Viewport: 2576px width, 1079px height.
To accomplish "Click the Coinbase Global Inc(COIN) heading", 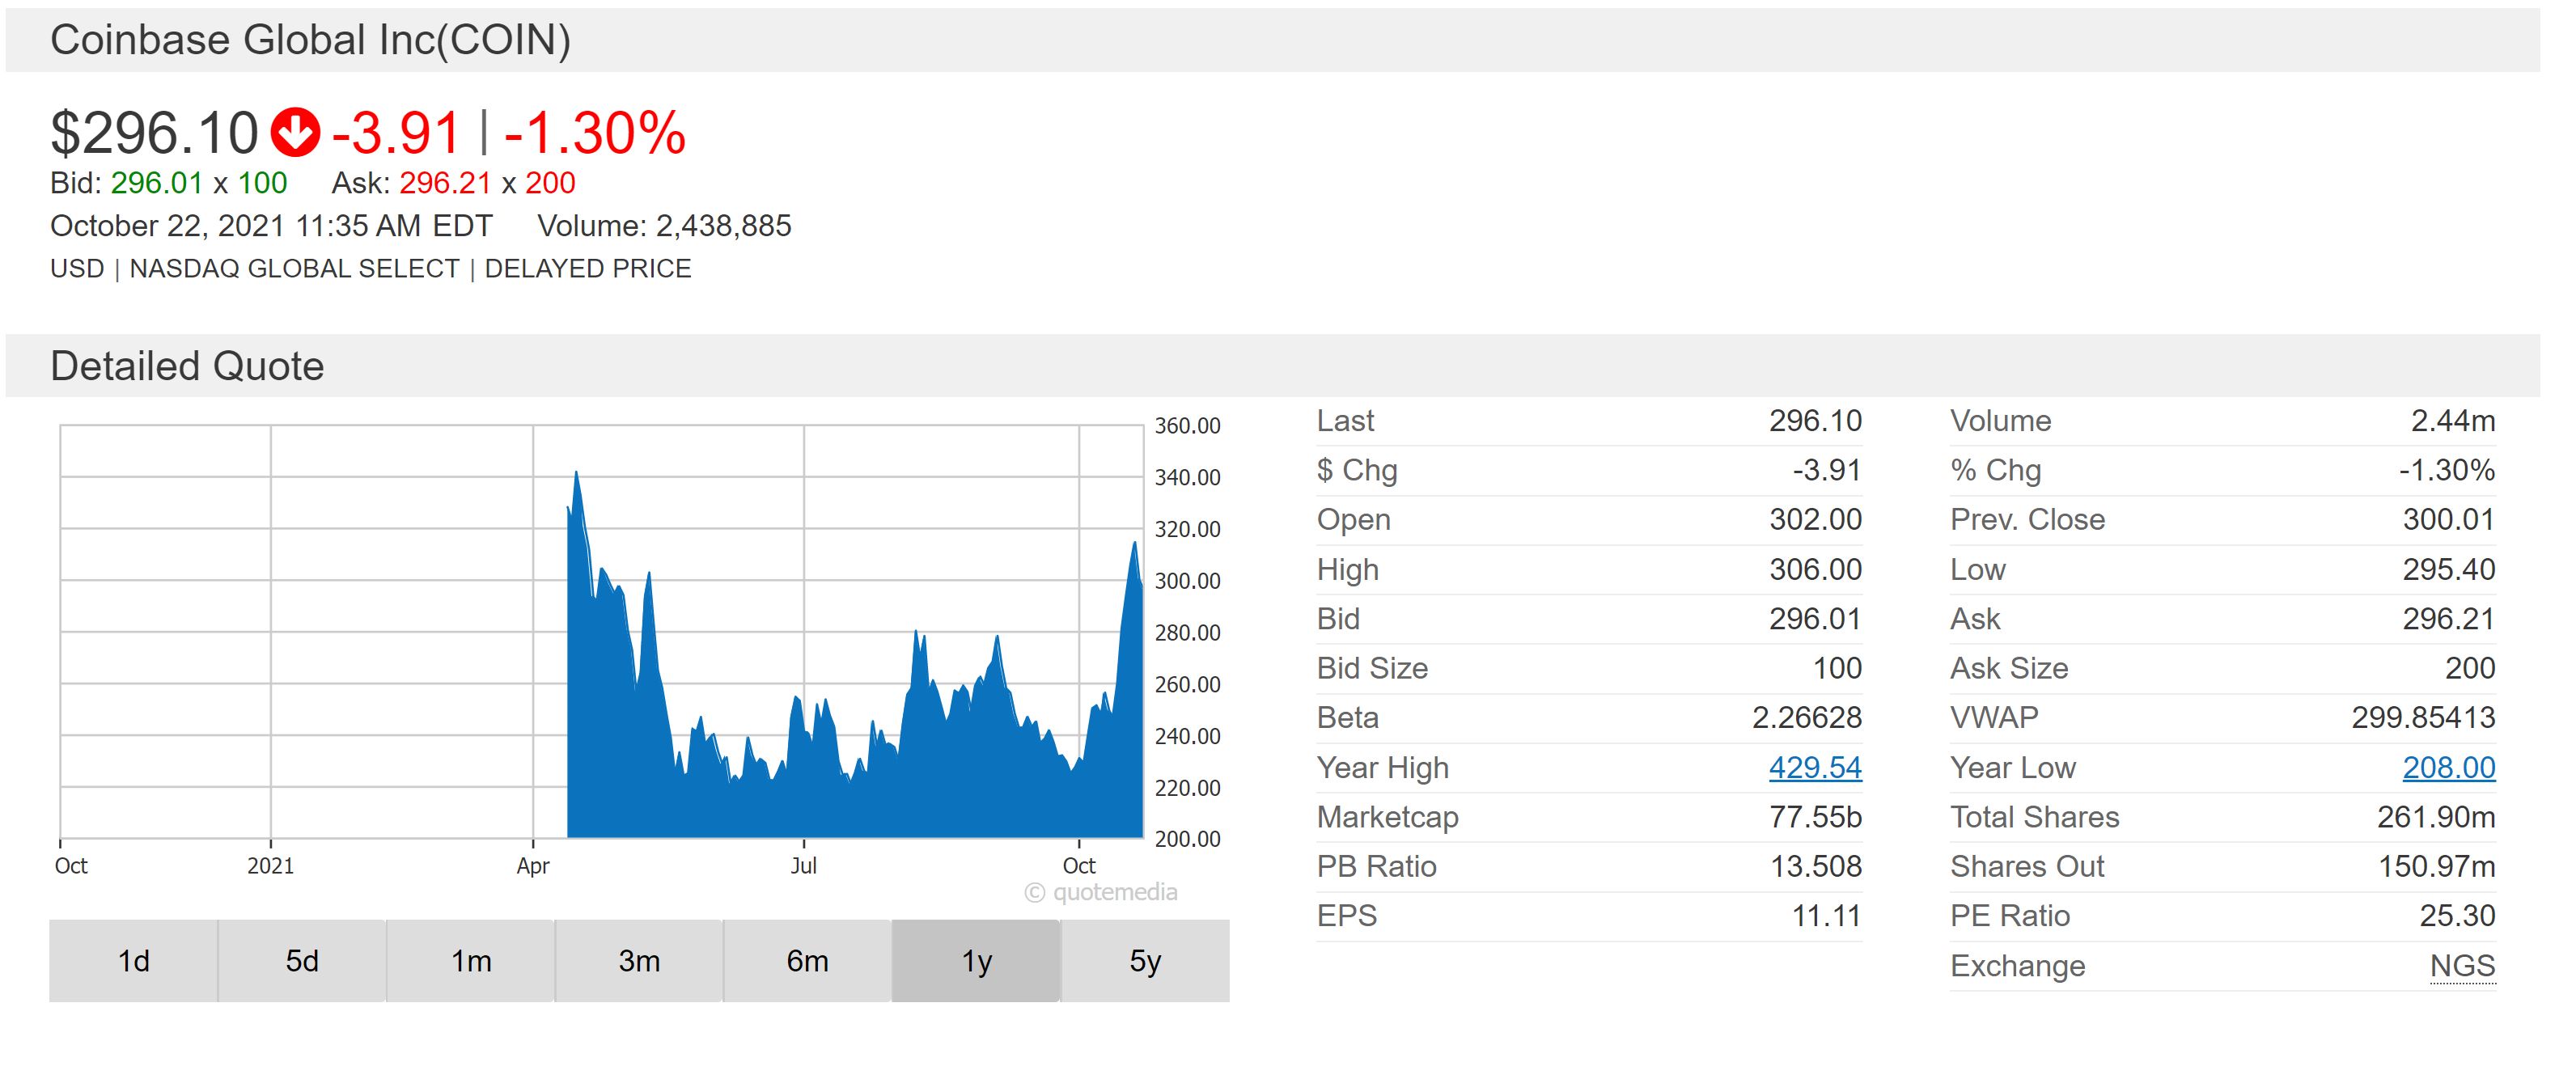I will [310, 40].
